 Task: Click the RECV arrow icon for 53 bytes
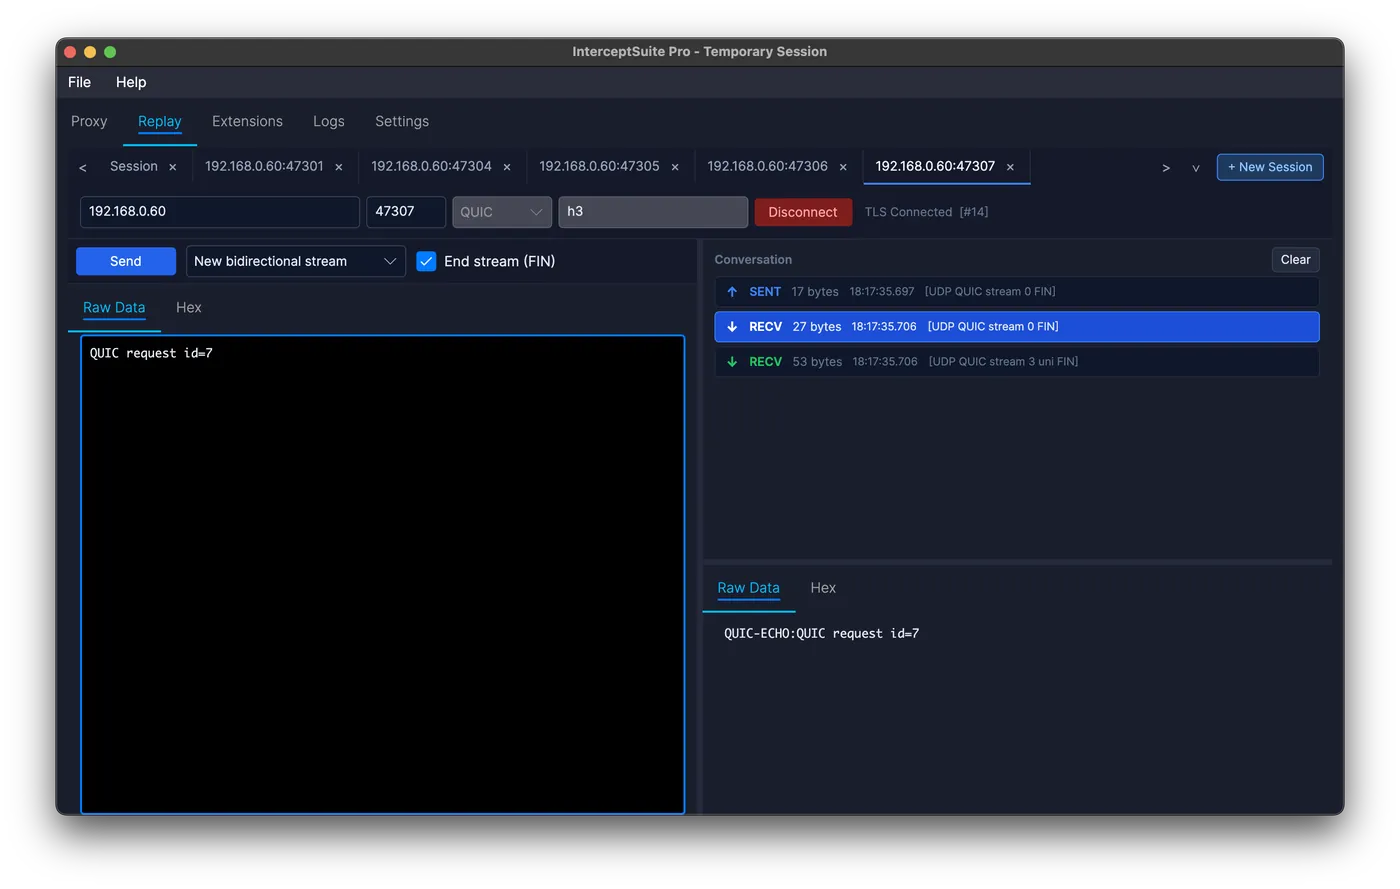(x=732, y=362)
